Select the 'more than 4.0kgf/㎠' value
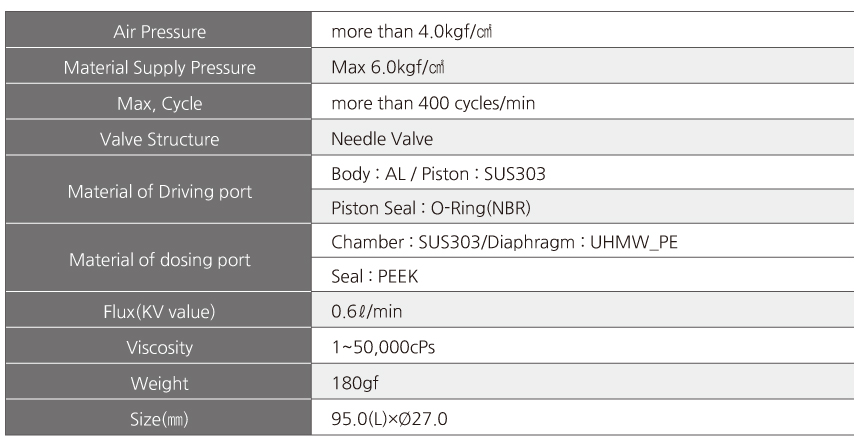Viewport: 859px width, 447px height. pos(411,31)
